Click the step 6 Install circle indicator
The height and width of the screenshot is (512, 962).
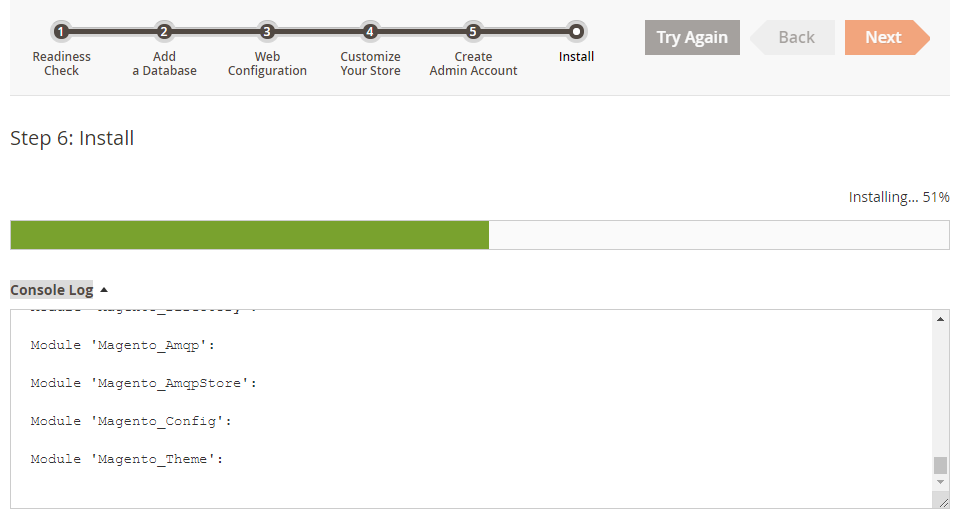pyautogui.click(x=576, y=32)
